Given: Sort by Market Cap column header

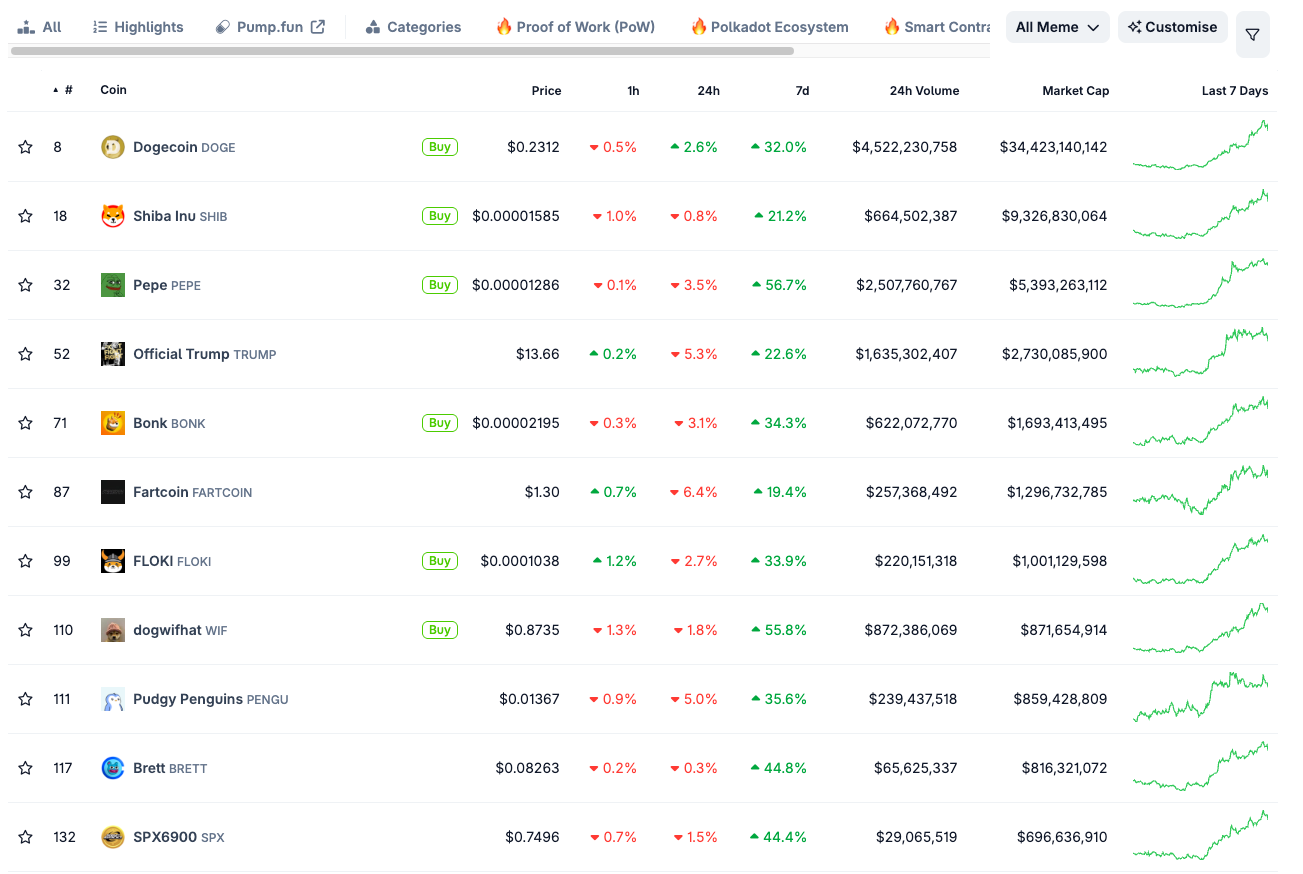Looking at the screenshot, I should click(x=1075, y=90).
